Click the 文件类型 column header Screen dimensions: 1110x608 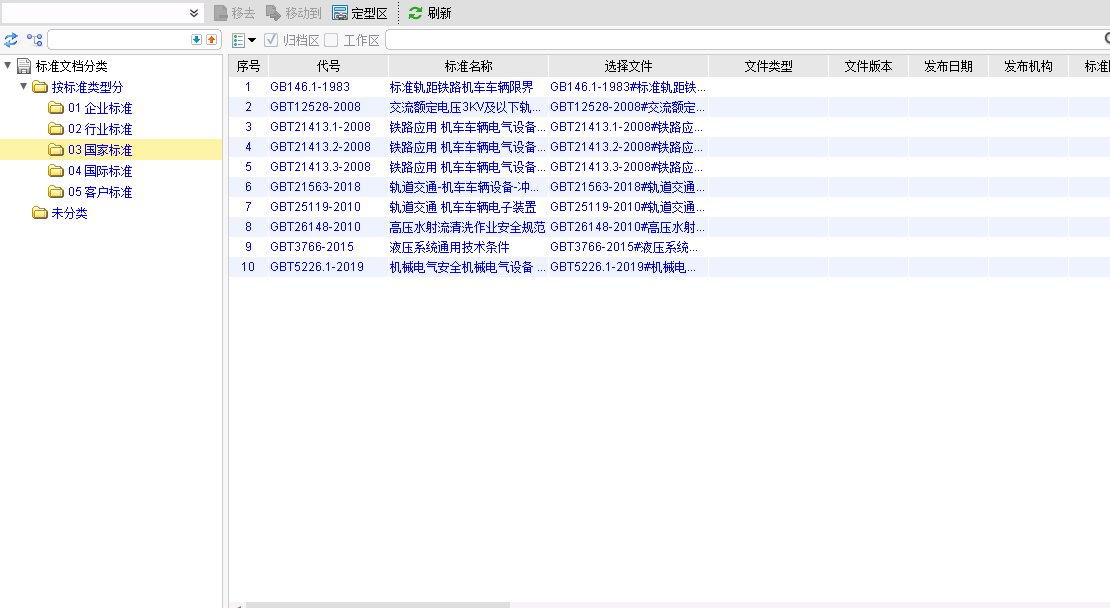(x=768, y=66)
